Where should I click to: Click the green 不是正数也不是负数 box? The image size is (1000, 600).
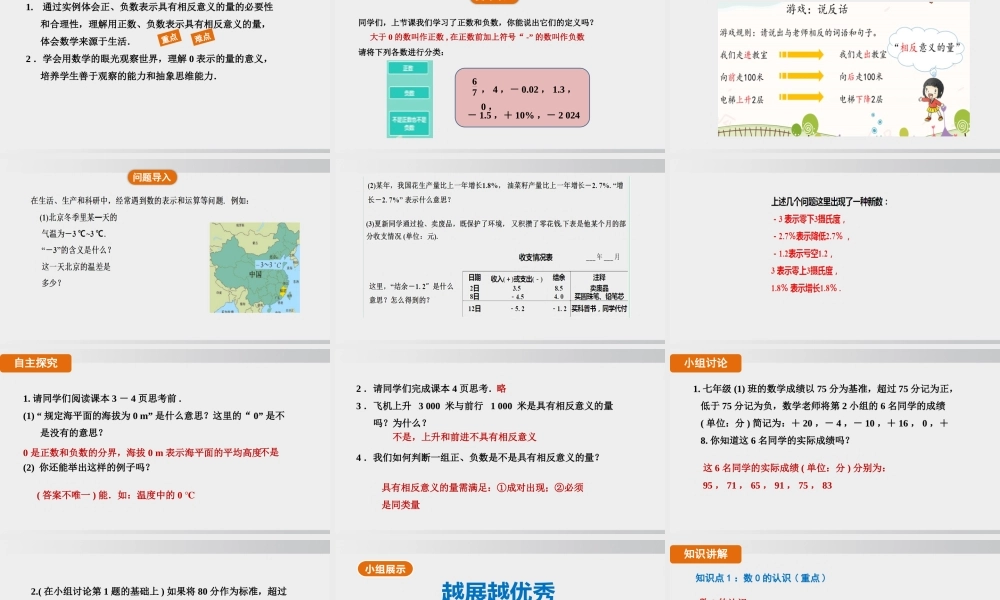pos(409,123)
